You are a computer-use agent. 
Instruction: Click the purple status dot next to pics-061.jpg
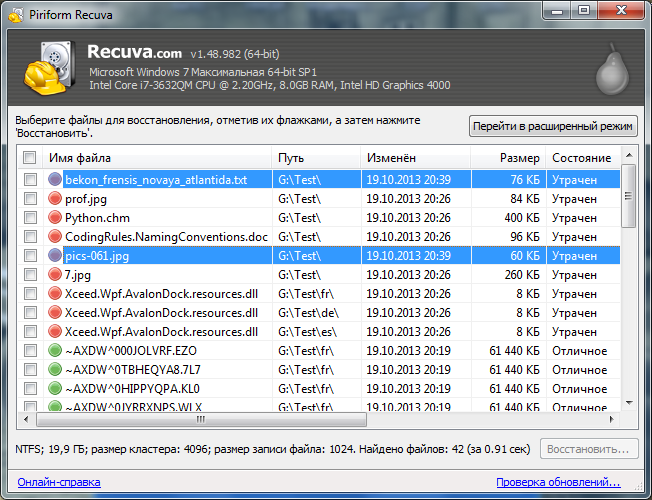(55, 255)
